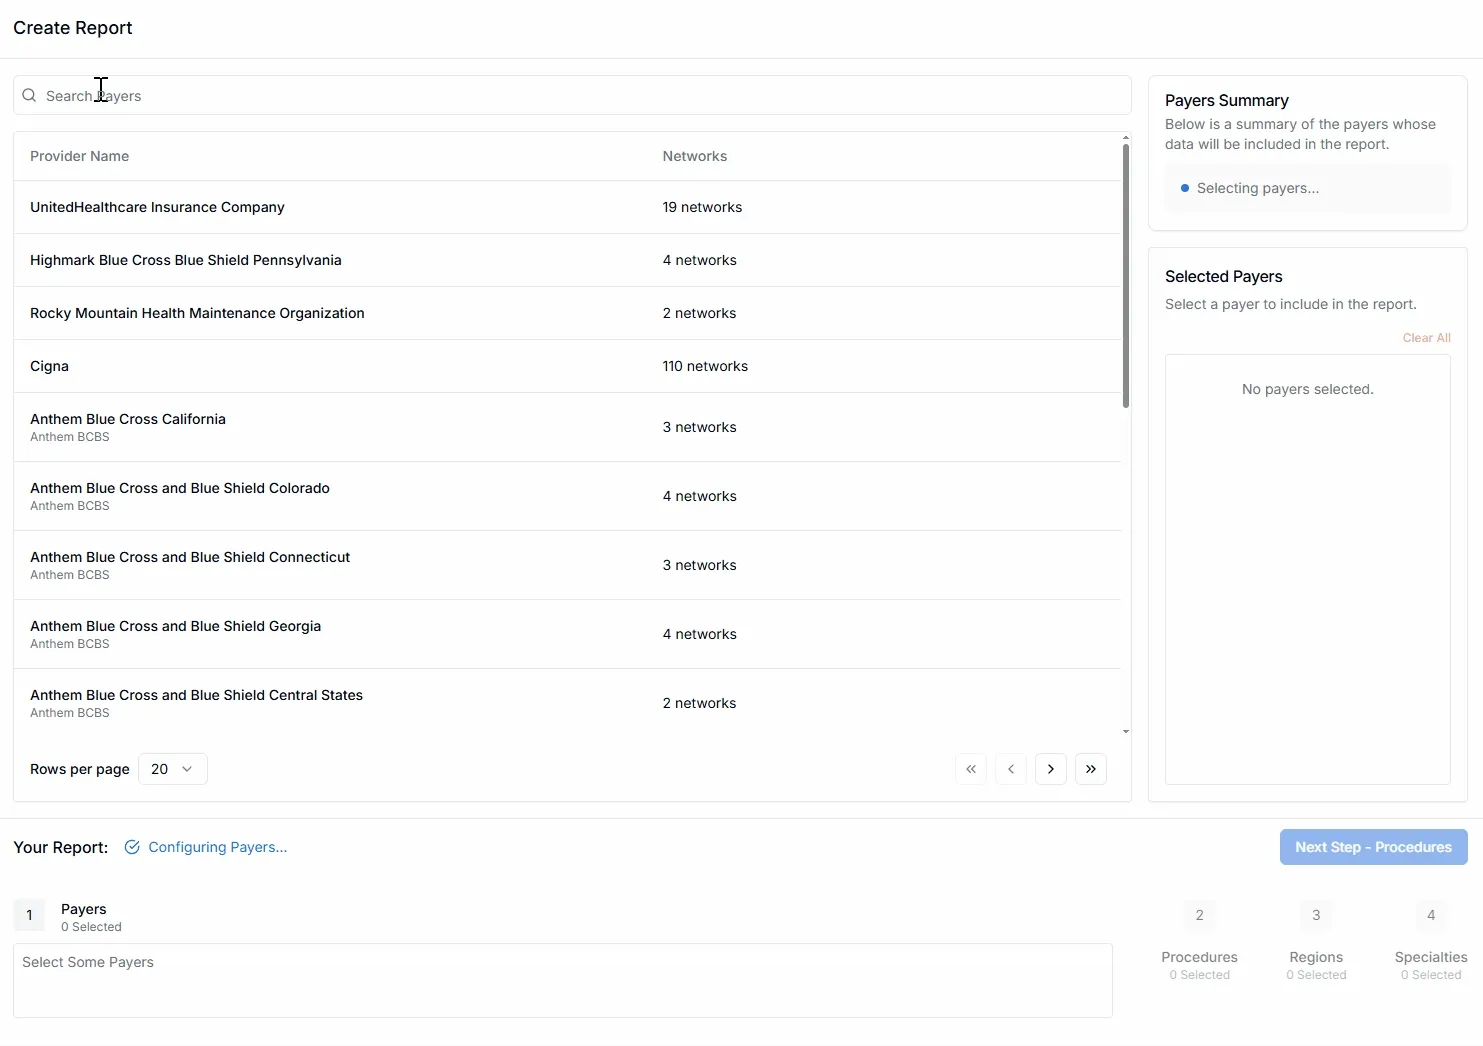This screenshot has width=1483, height=1046.
Task: Select Rocky Mountain Health Maintenance Organization
Action: point(567,313)
